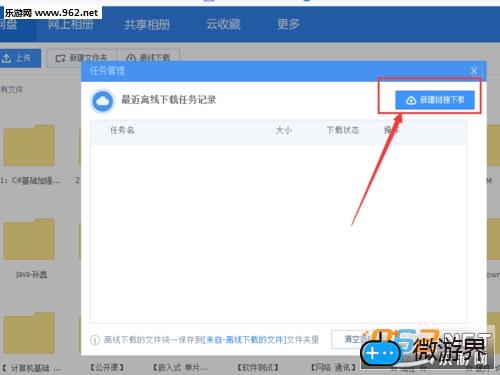Click the 大小 column header
The image size is (500, 375).
click(x=284, y=130)
